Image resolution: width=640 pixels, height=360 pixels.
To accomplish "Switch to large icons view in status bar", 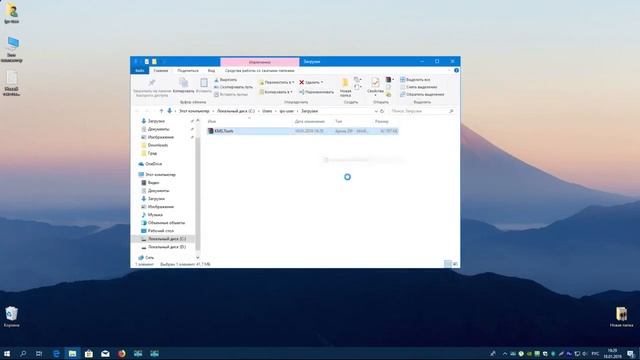I will (x=455, y=264).
